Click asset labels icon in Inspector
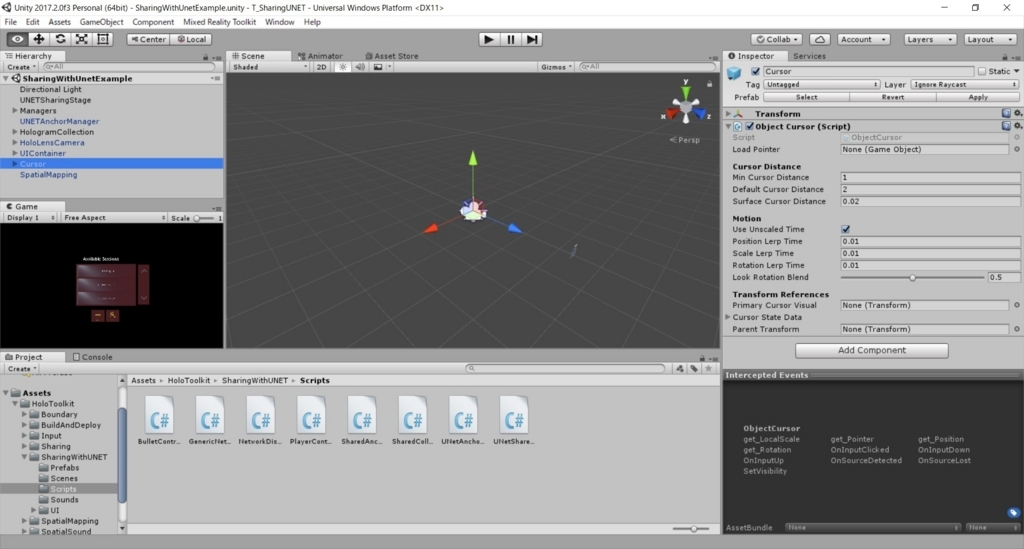Image resolution: width=1024 pixels, height=549 pixels. (x=1013, y=513)
